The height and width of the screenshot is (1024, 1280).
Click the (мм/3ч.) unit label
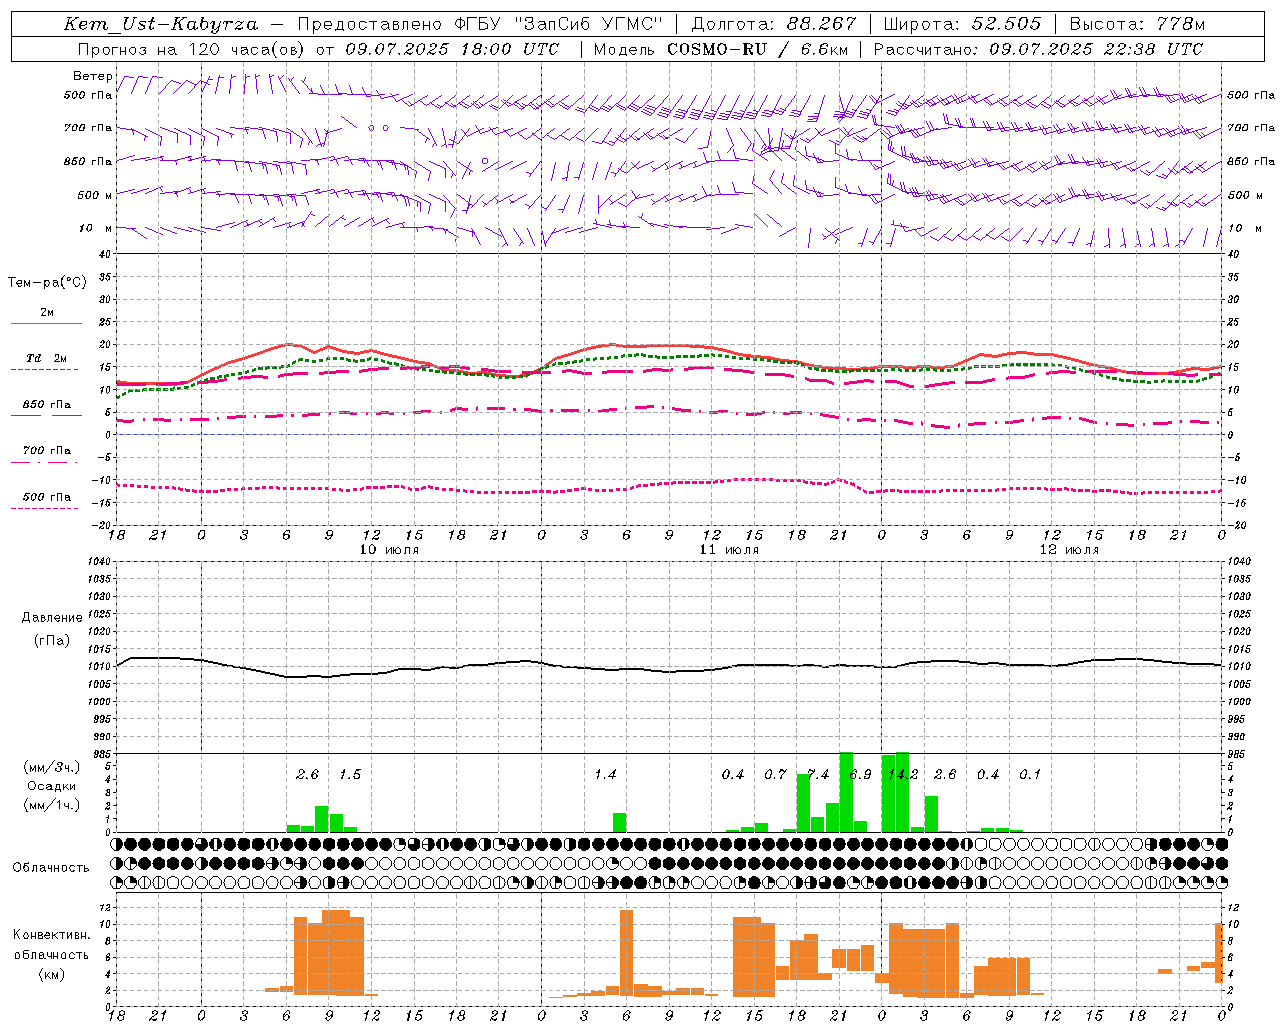[51, 767]
